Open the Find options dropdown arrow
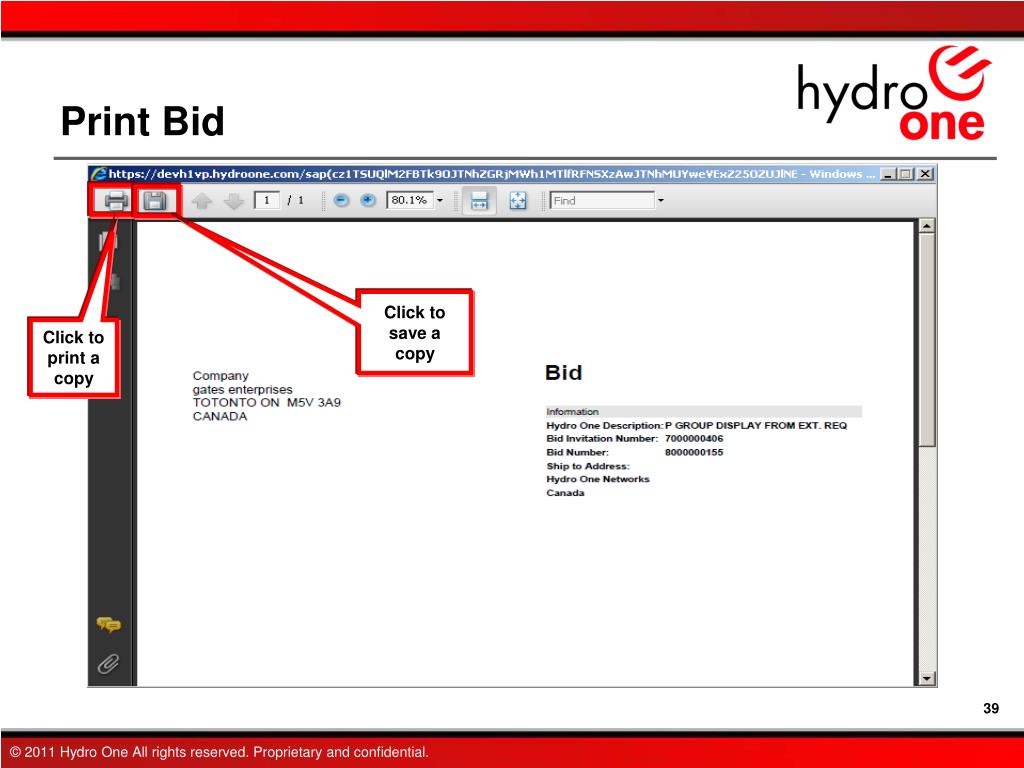The height and width of the screenshot is (768, 1024). (x=660, y=200)
